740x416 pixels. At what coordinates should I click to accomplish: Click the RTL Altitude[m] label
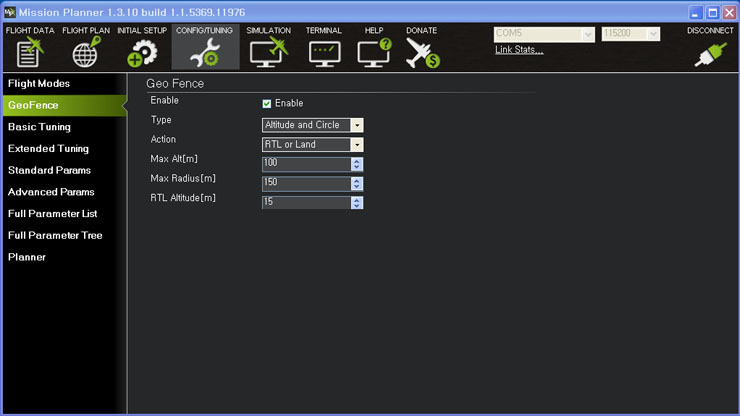[x=183, y=198]
